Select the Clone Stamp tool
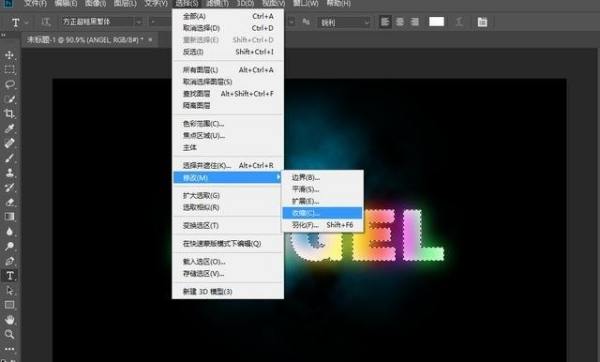Viewport: 600px width, 362px height. [10, 172]
